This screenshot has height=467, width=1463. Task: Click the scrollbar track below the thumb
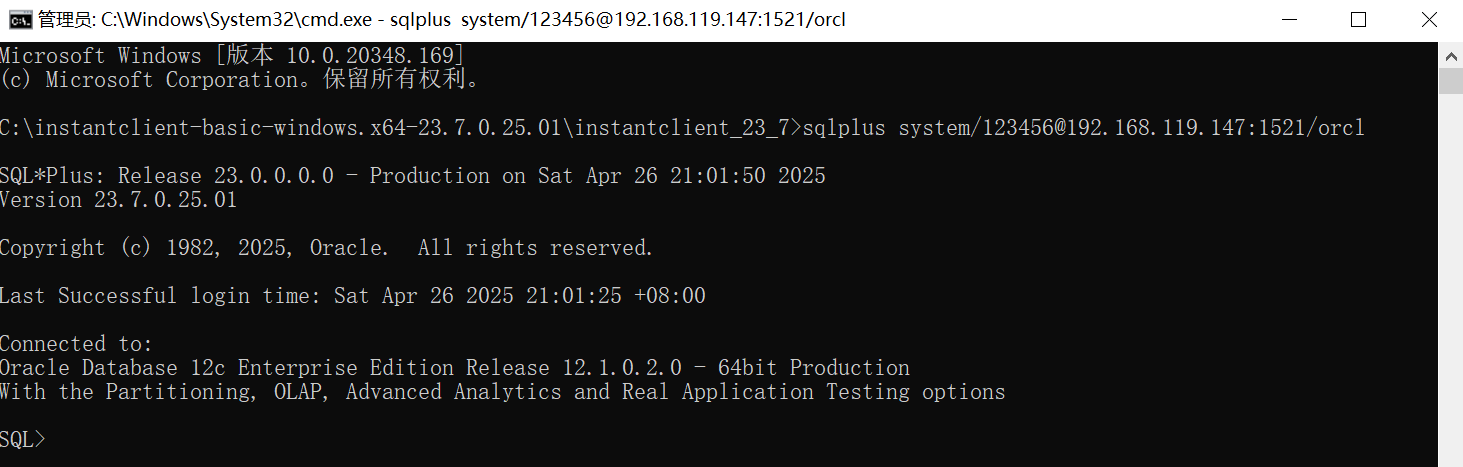[1451, 280]
